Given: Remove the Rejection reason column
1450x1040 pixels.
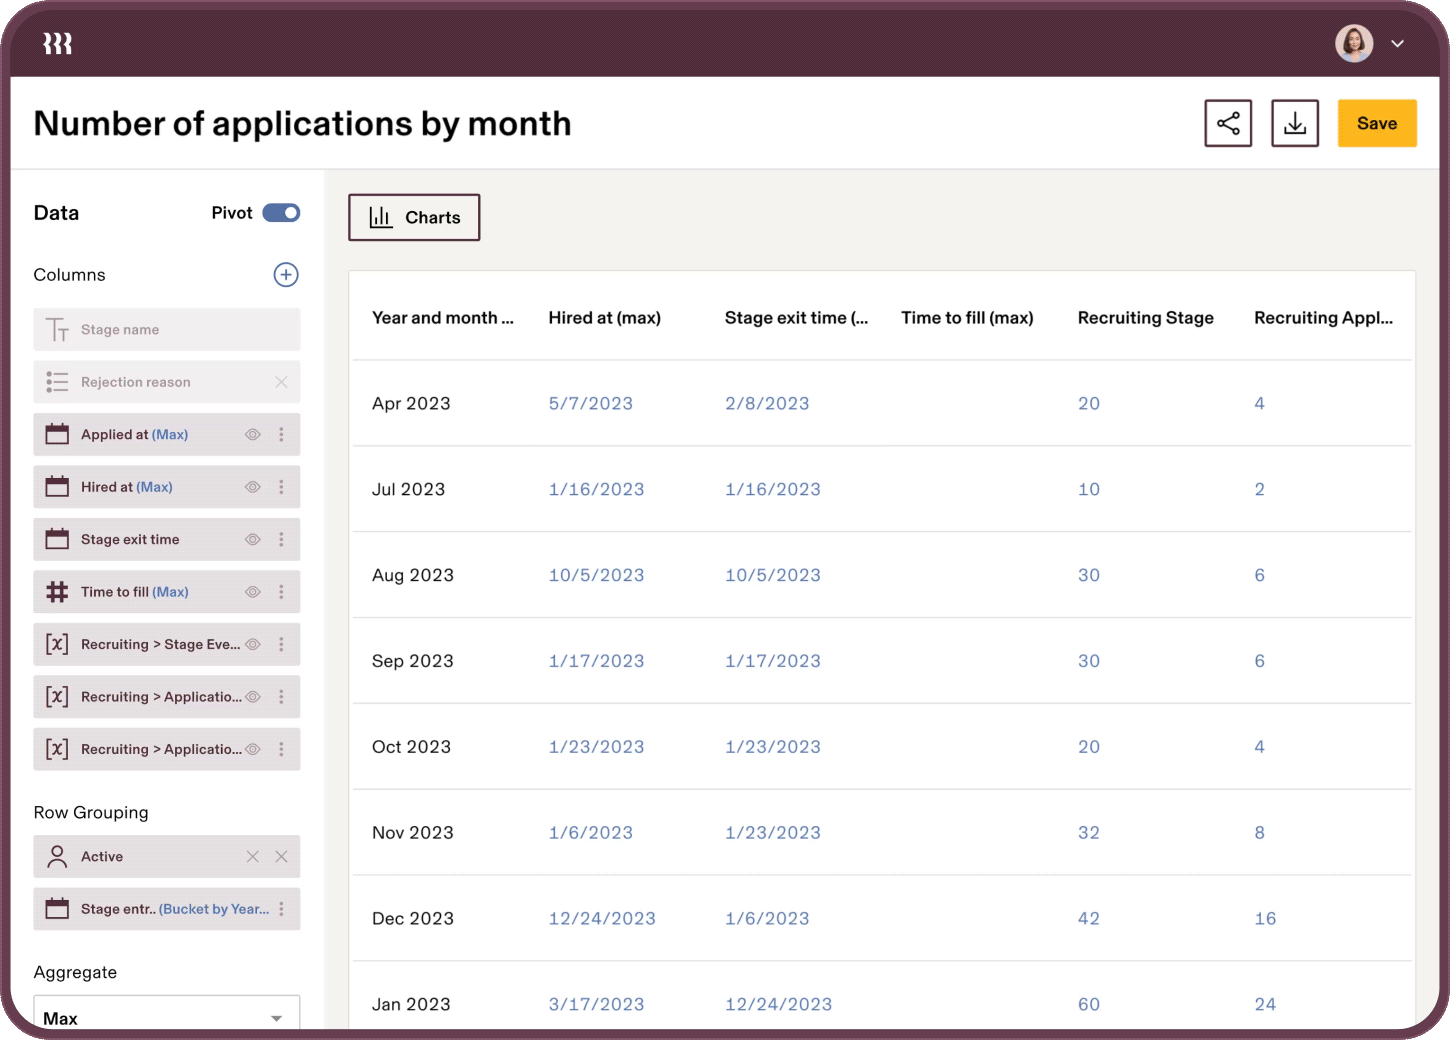Looking at the screenshot, I should [x=281, y=382].
